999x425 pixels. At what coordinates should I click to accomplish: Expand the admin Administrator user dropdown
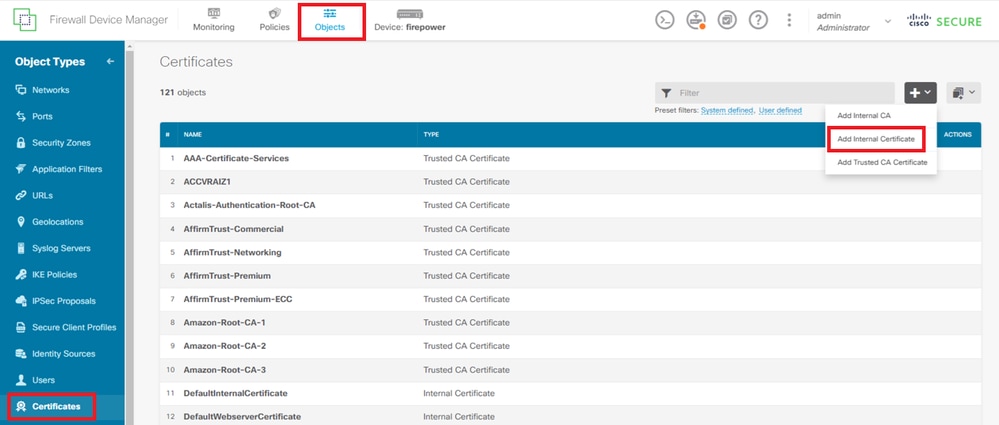[x=854, y=21]
